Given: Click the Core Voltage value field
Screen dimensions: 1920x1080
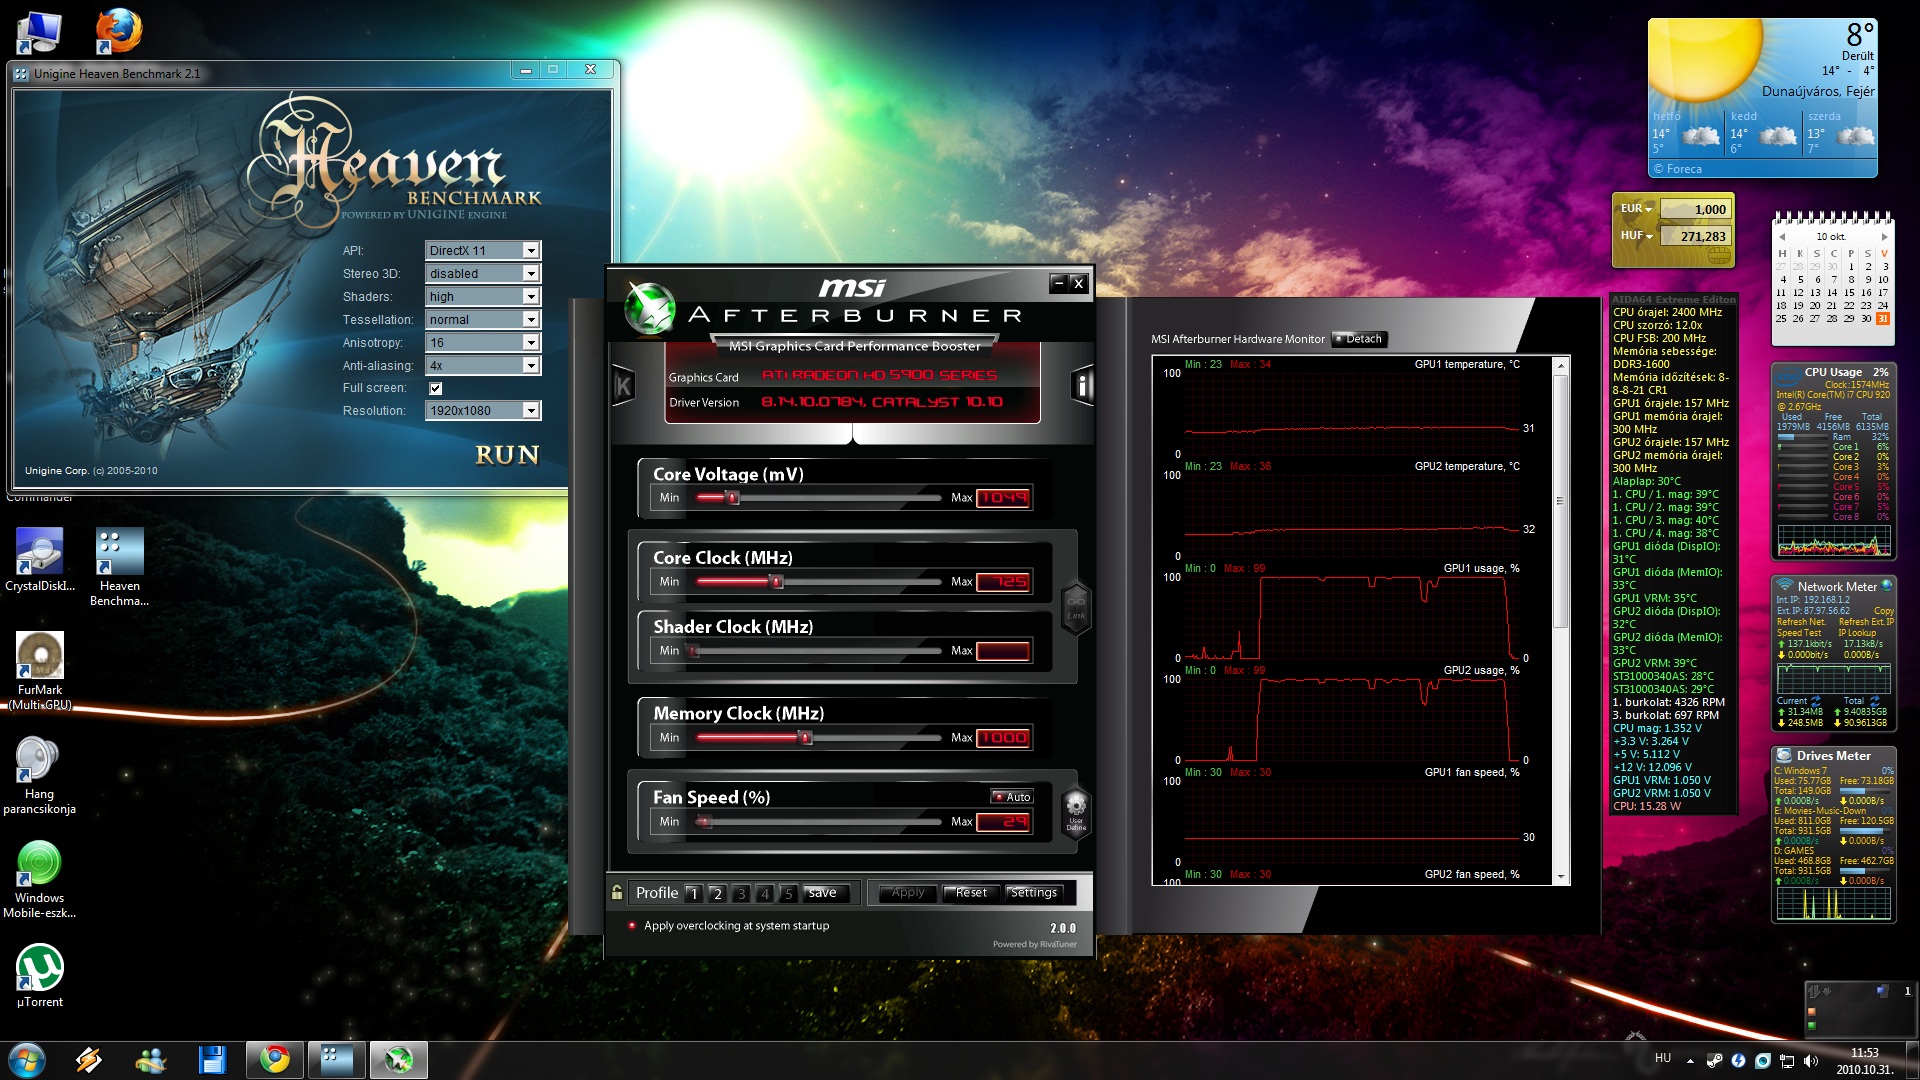Looking at the screenshot, I should [x=1003, y=498].
